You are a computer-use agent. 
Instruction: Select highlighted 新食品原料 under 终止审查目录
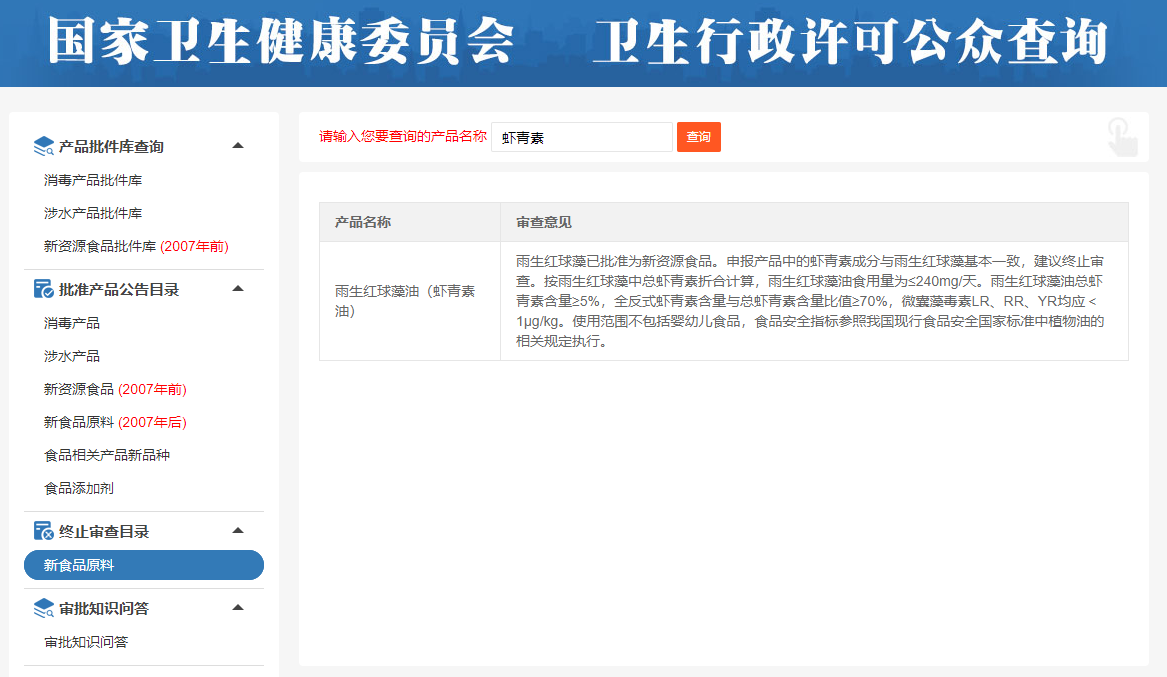click(x=144, y=565)
